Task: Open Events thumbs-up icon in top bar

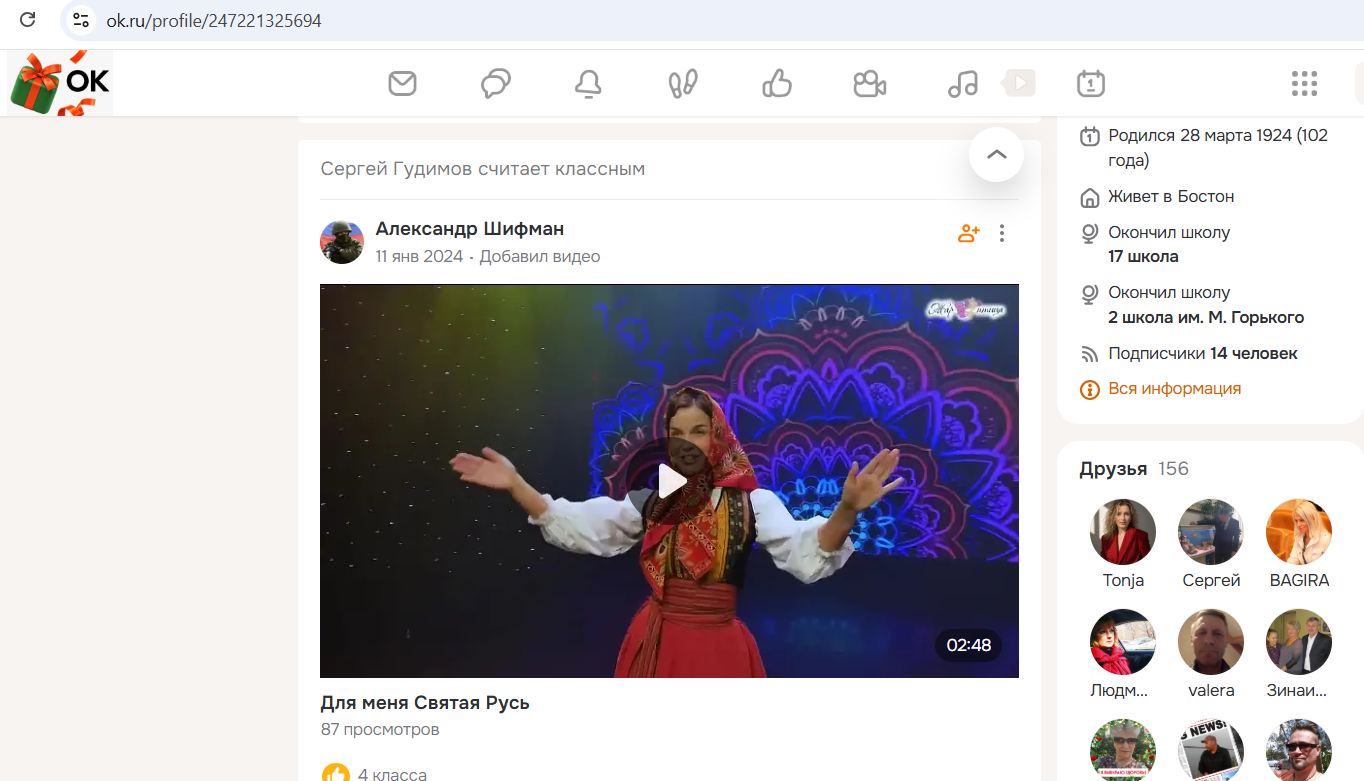Action: (777, 83)
